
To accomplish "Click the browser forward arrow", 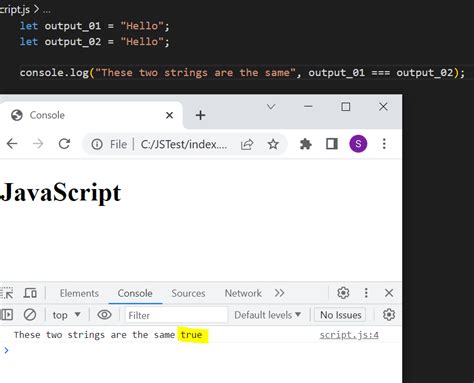I will click(38, 144).
